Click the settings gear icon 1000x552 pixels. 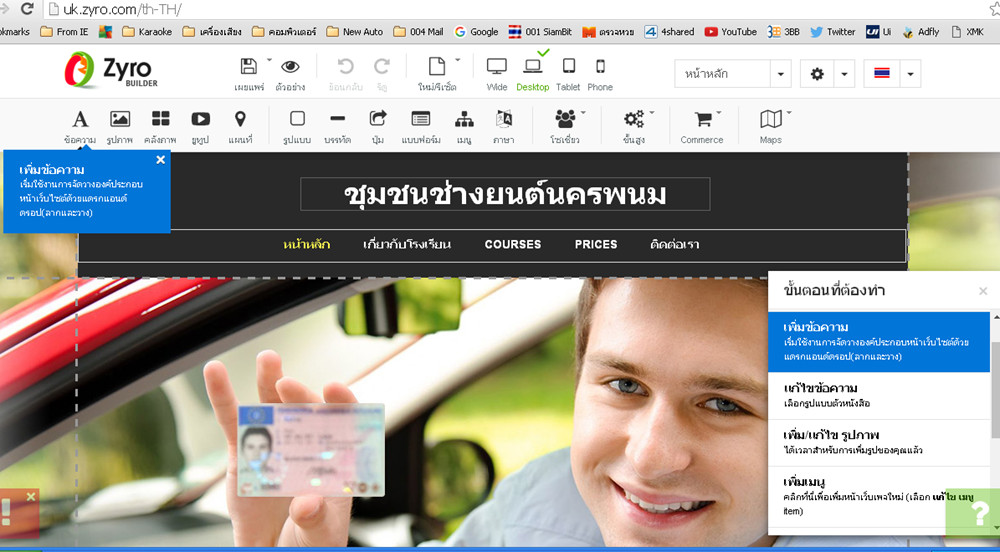(817, 74)
